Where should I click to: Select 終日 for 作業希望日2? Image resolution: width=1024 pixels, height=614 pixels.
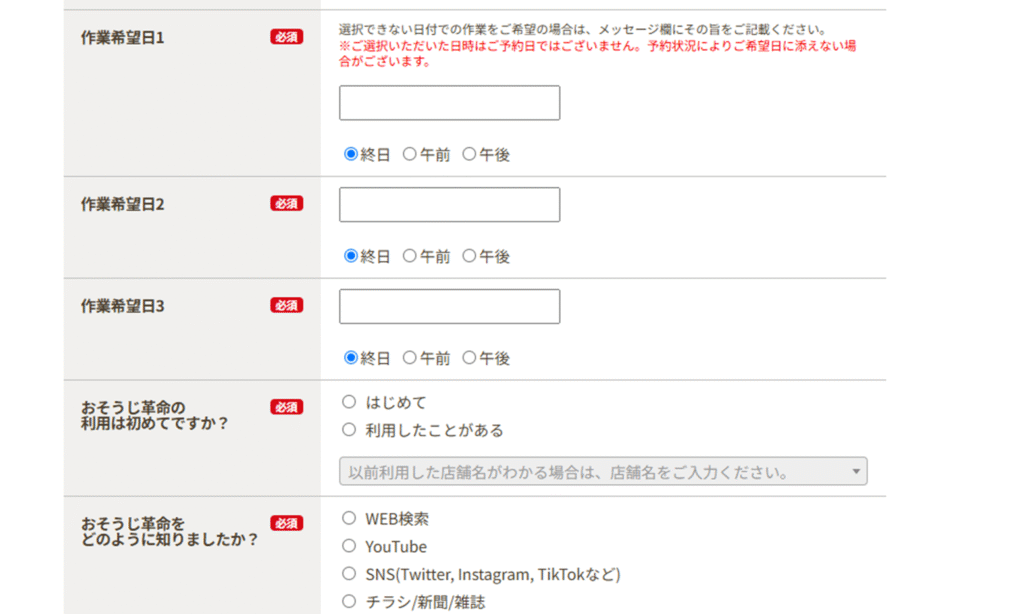coord(351,256)
